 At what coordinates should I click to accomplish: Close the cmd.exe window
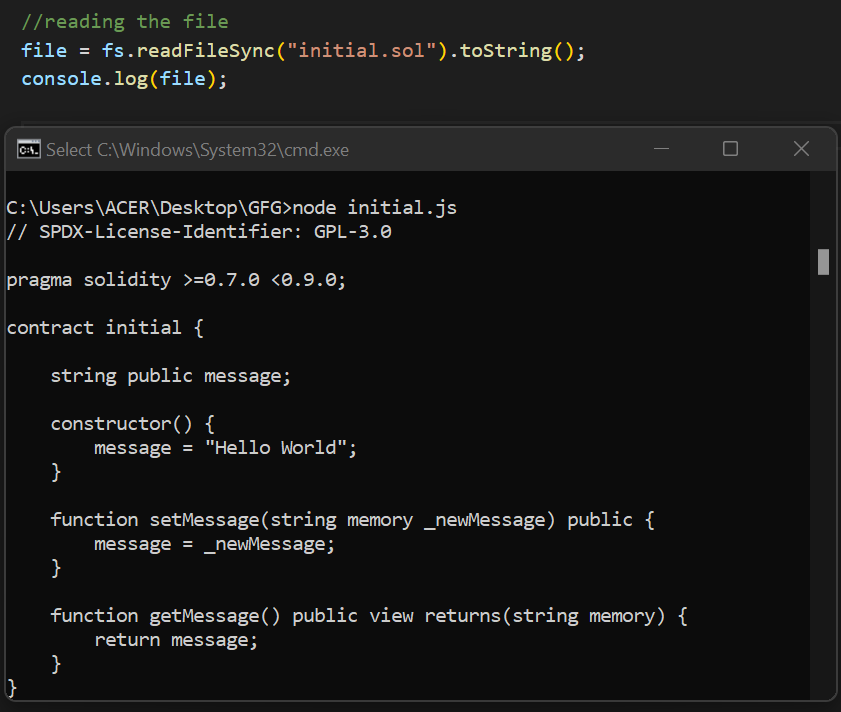pyautogui.click(x=801, y=149)
